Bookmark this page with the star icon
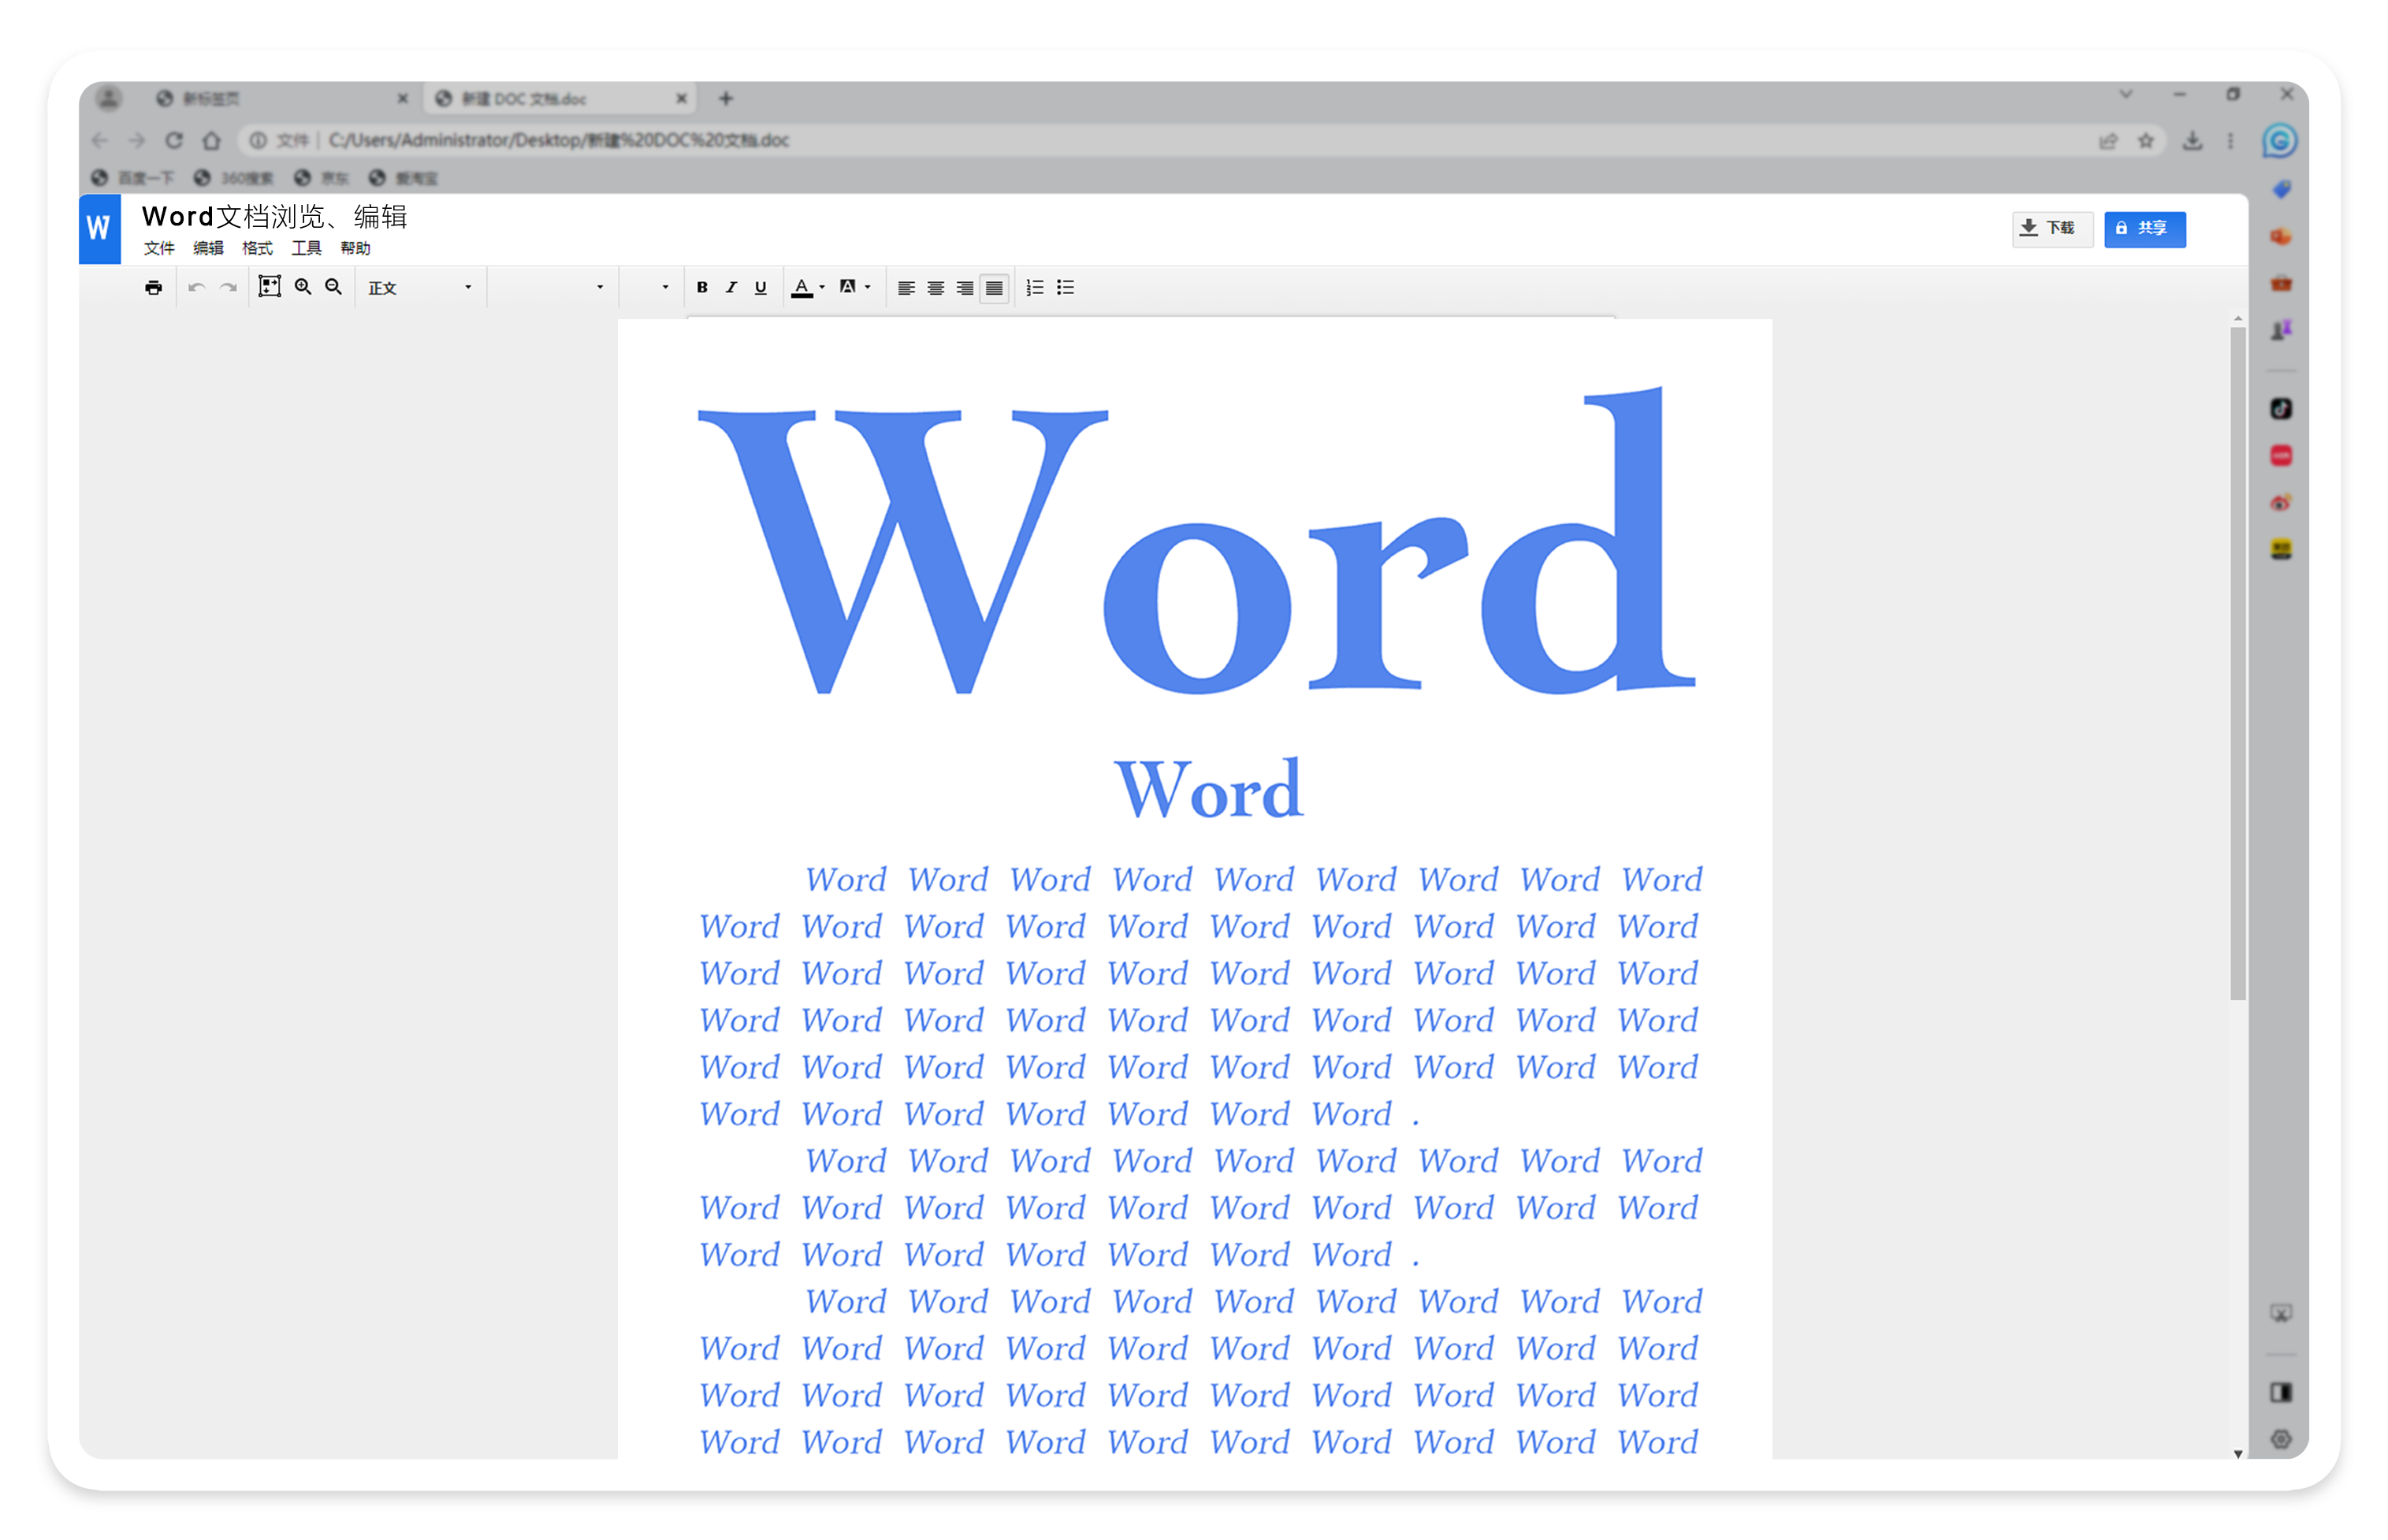This screenshot has width=2388, height=1540. [x=2146, y=141]
